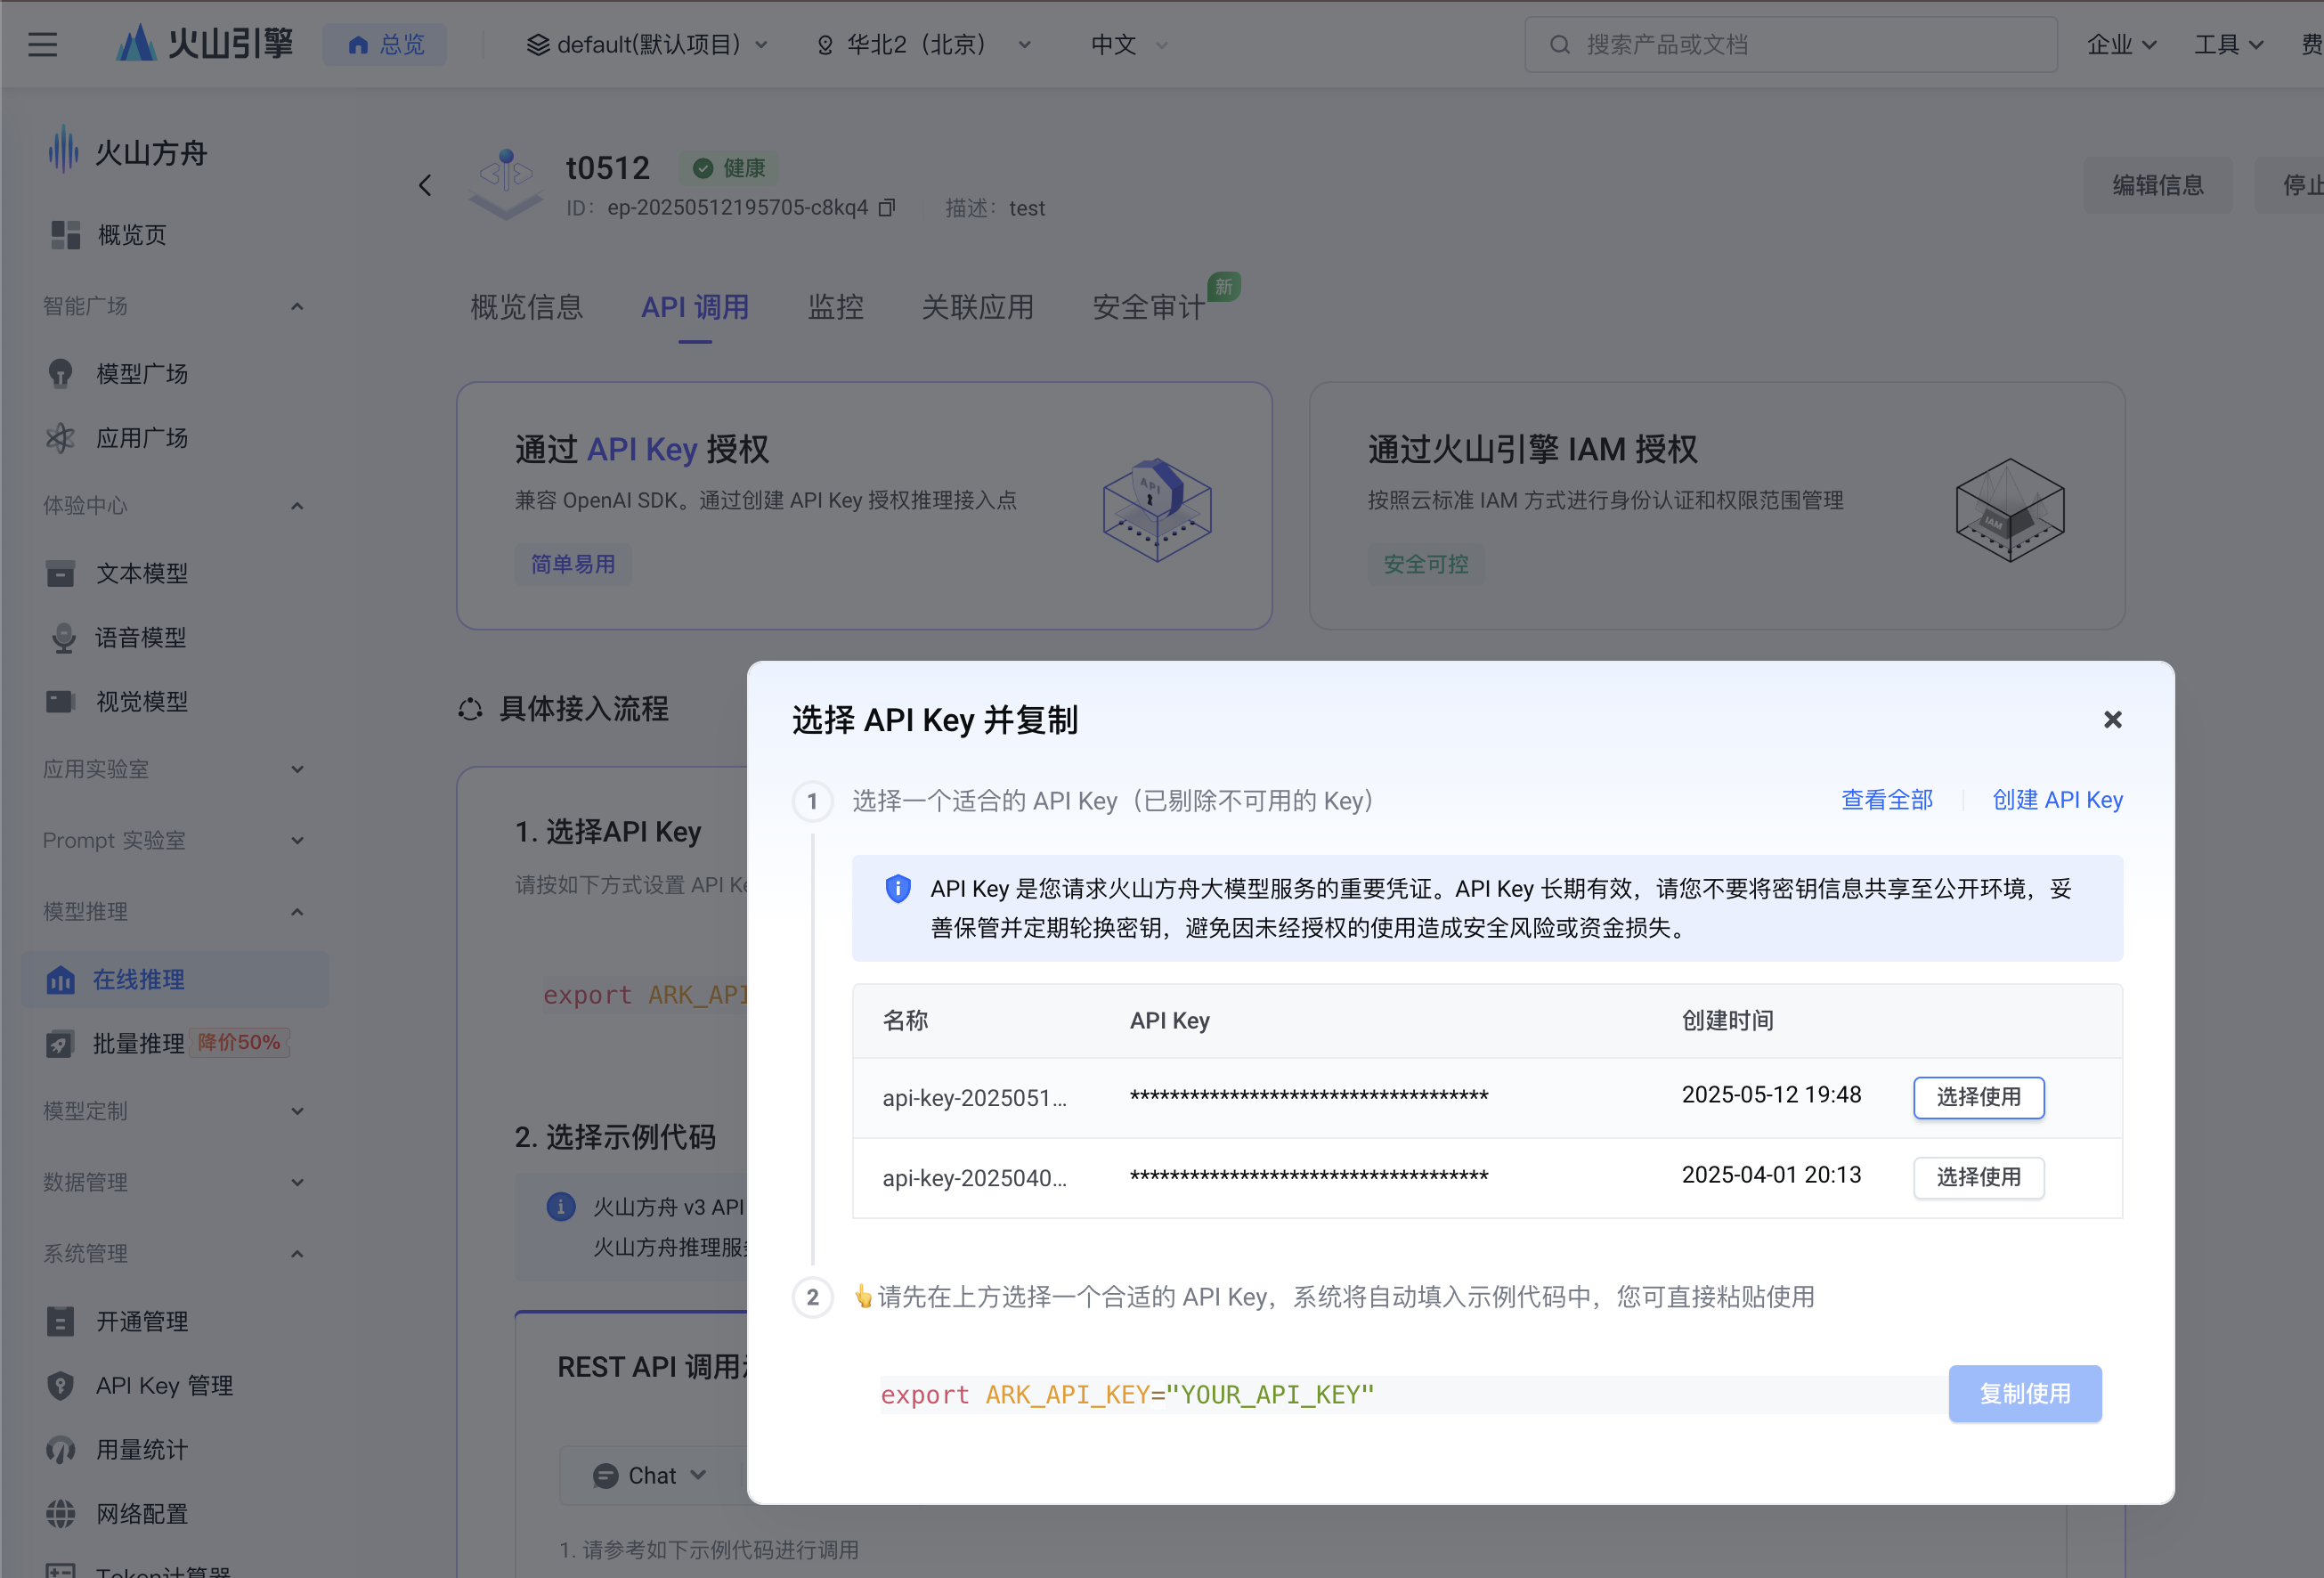Expand the Prompt 实验室 sidebar section
The height and width of the screenshot is (1578, 2324).
point(297,841)
